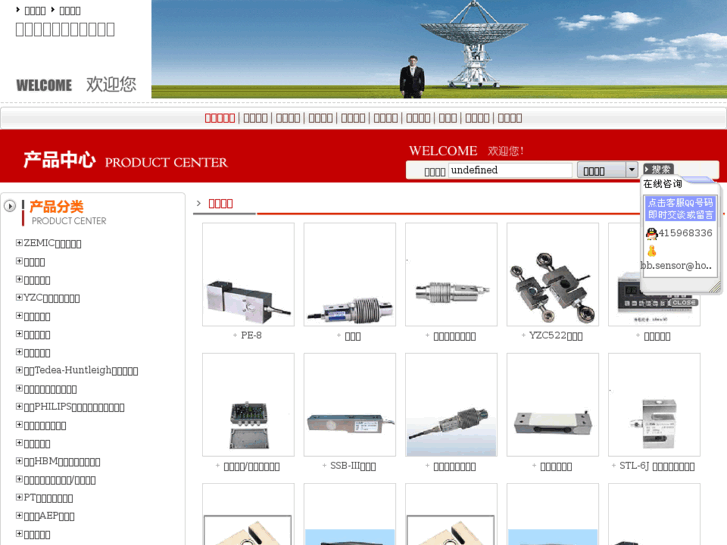The image size is (727, 545).
Task: Open the YZC category link text
Action: pos(51,298)
